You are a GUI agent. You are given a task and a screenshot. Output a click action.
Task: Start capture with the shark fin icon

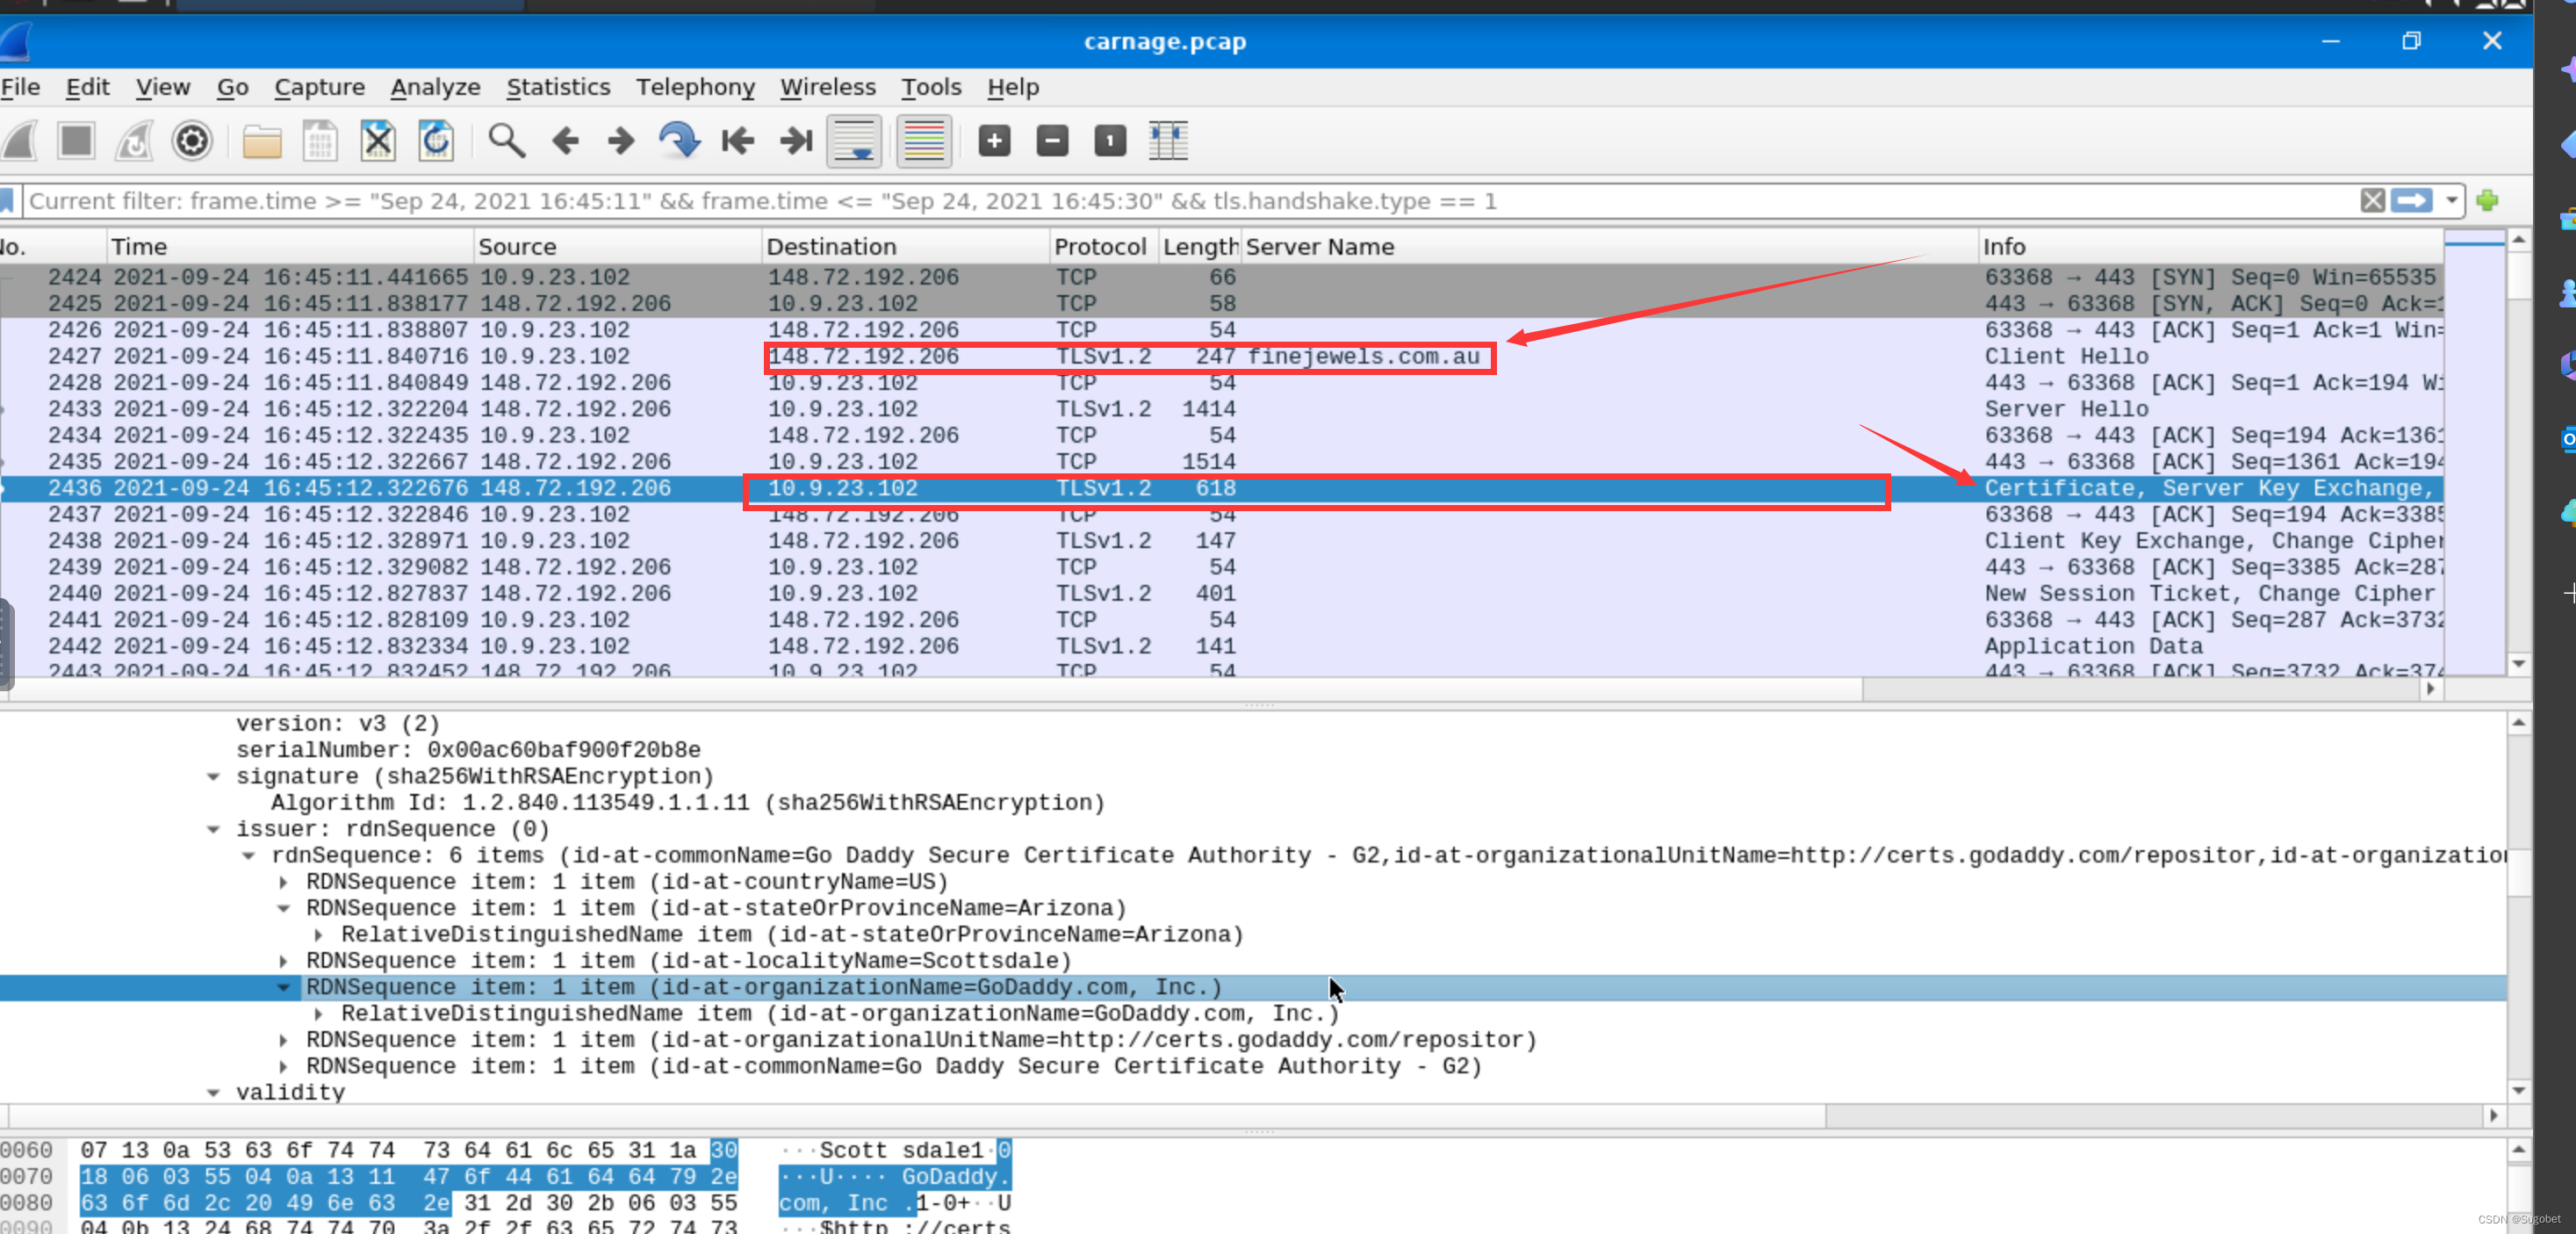[x=20, y=141]
